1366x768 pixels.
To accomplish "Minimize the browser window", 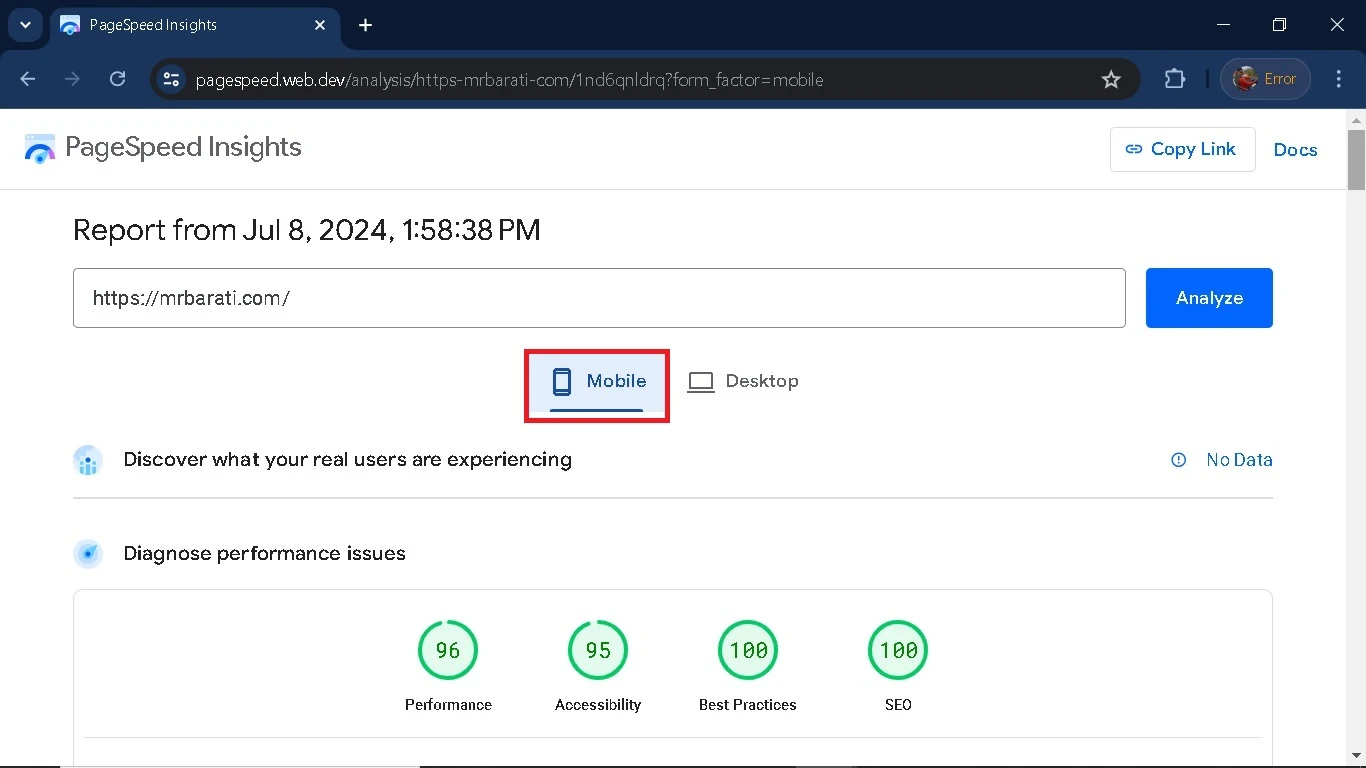I will pyautogui.click(x=1224, y=25).
